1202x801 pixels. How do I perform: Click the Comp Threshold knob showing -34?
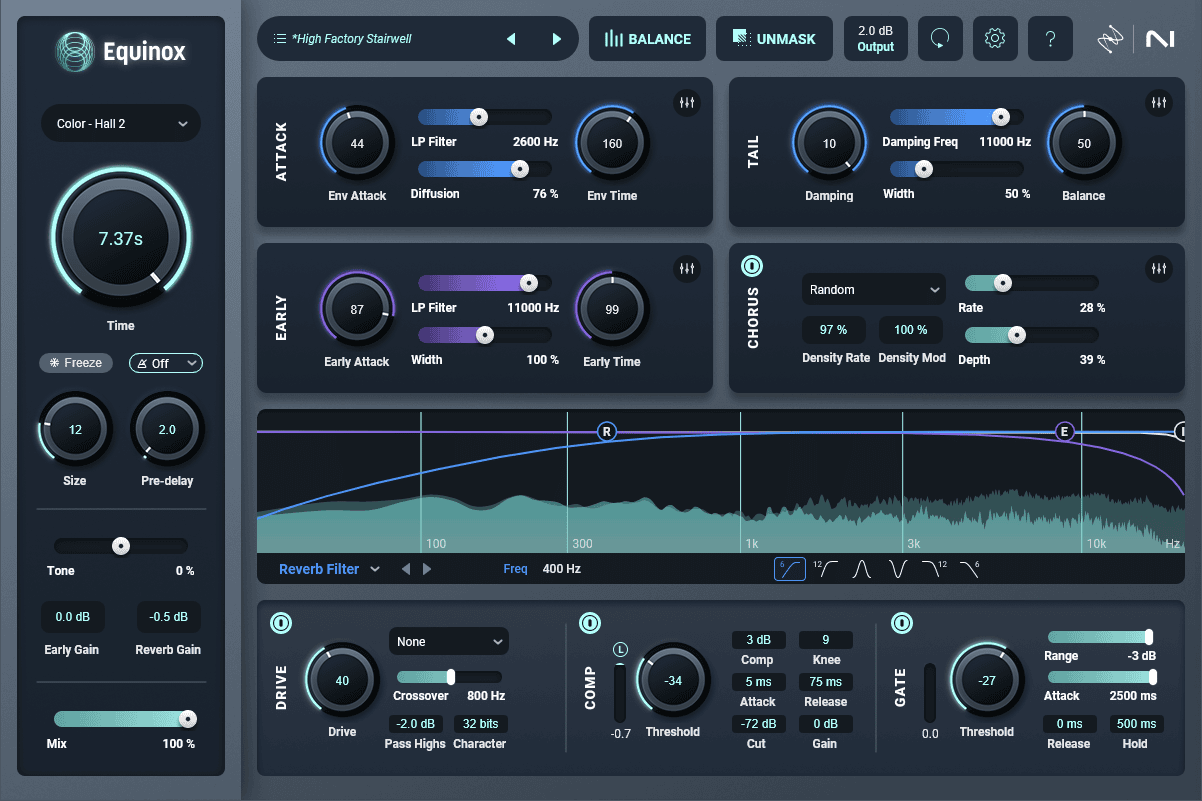(674, 680)
